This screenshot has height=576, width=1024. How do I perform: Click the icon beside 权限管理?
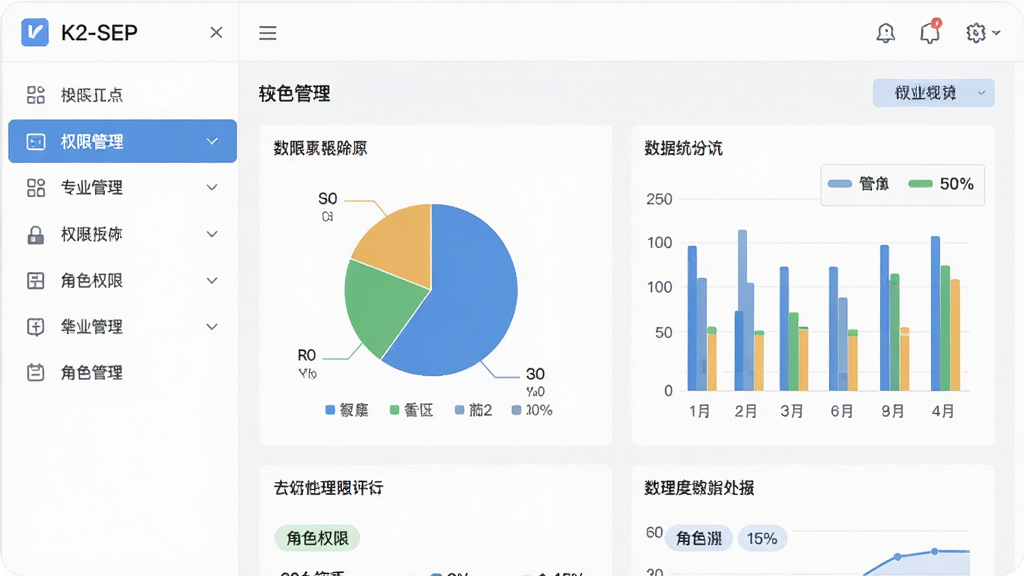(x=36, y=141)
